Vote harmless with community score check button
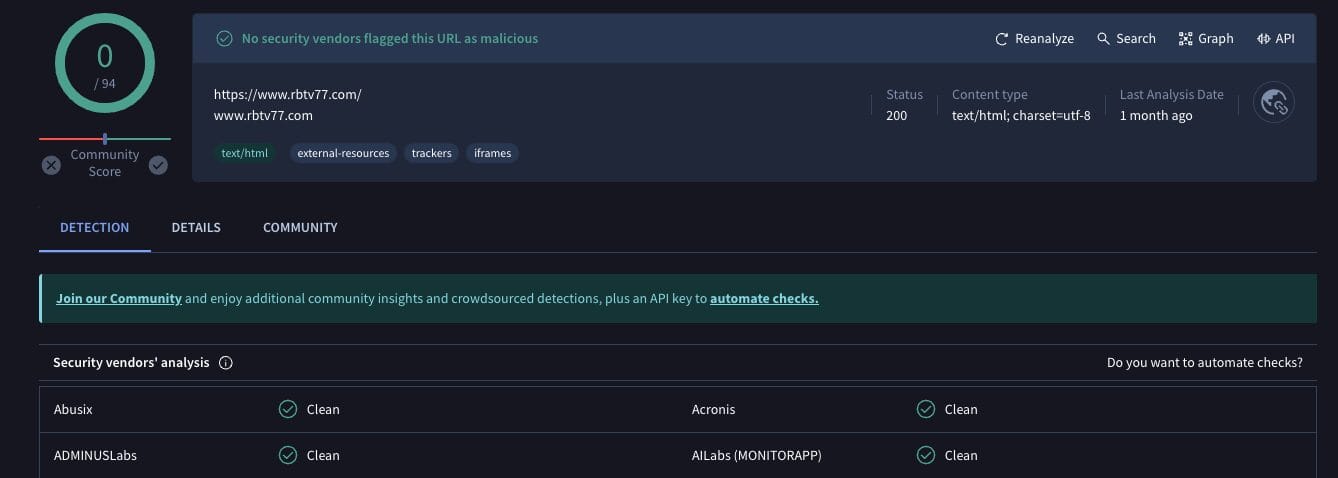 158,165
